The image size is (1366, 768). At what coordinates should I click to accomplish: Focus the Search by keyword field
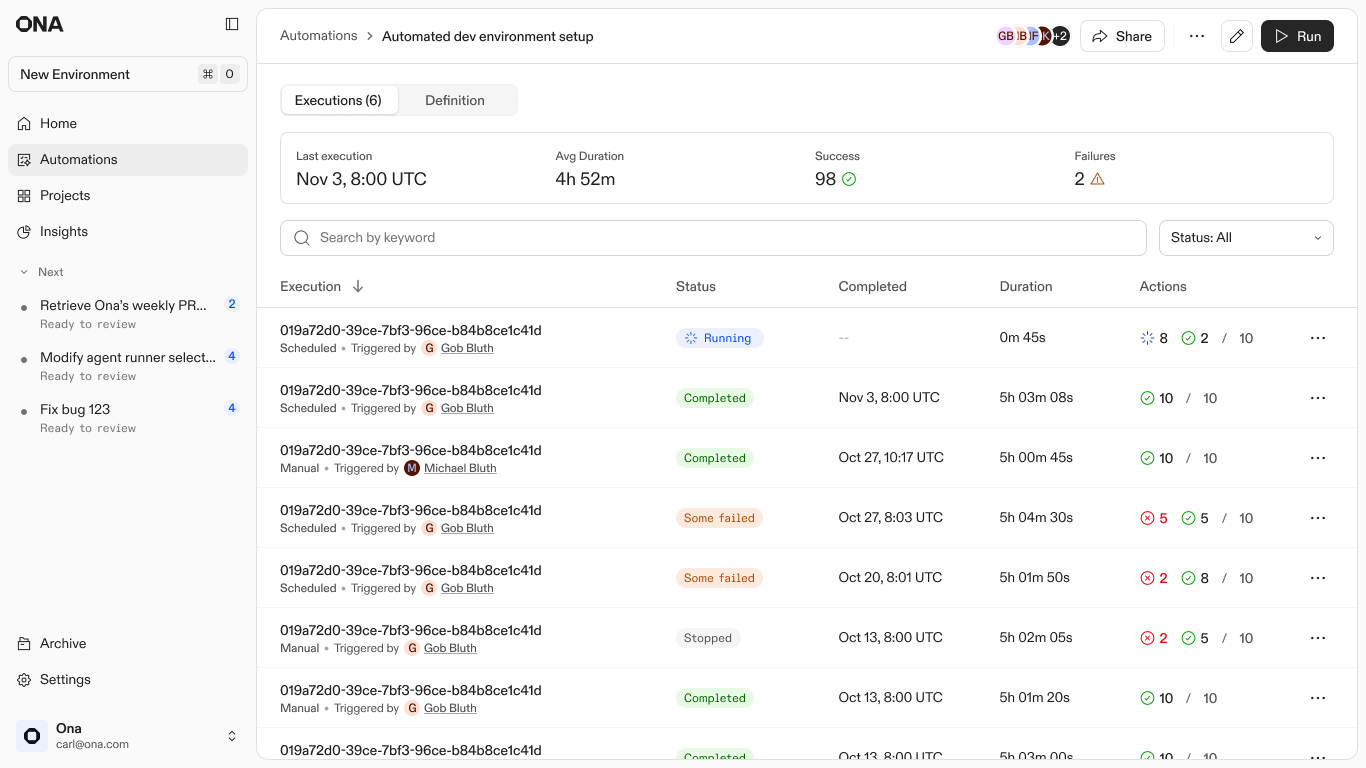(713, 238)
